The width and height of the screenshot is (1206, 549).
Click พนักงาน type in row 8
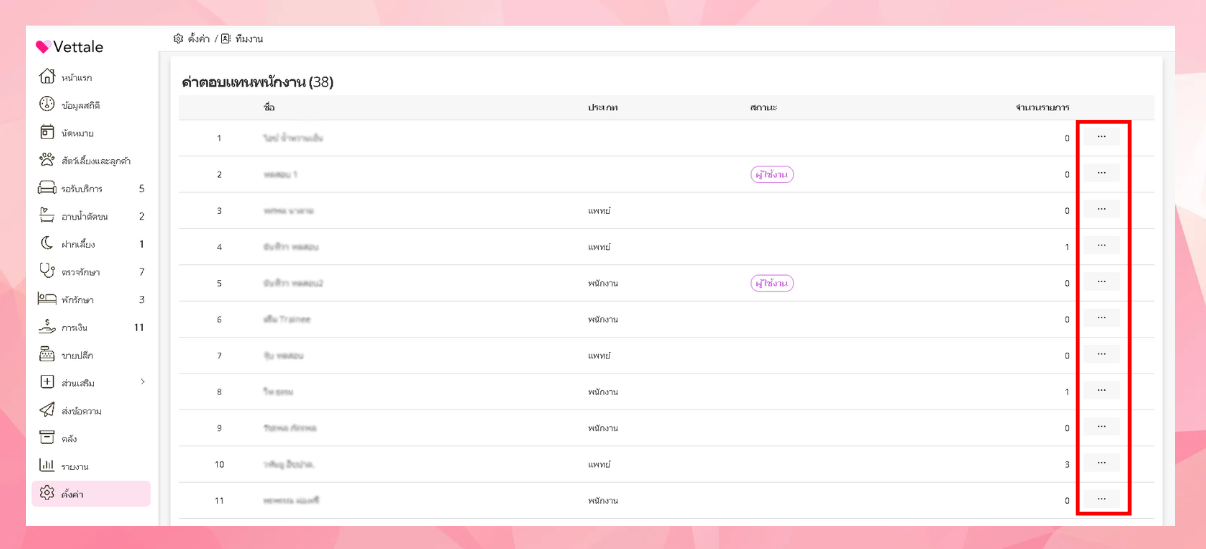[603, 392]
